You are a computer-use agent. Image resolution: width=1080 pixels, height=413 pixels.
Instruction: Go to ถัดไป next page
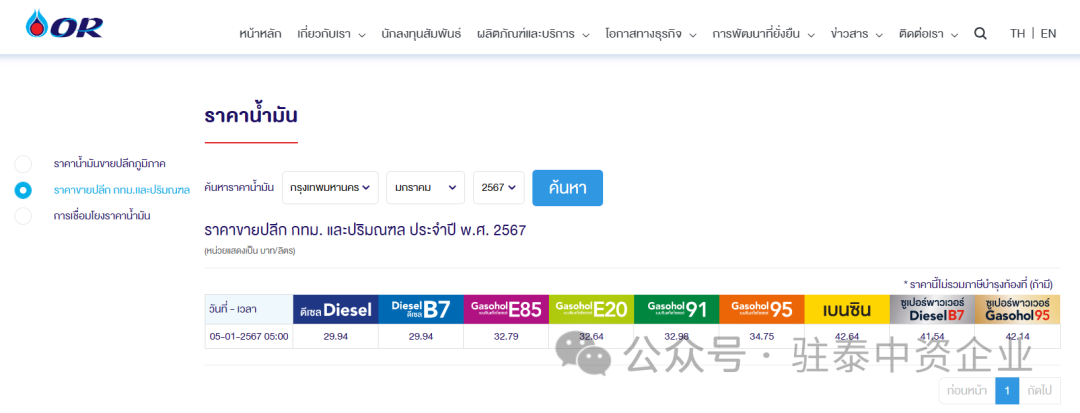coord(1039,391)
